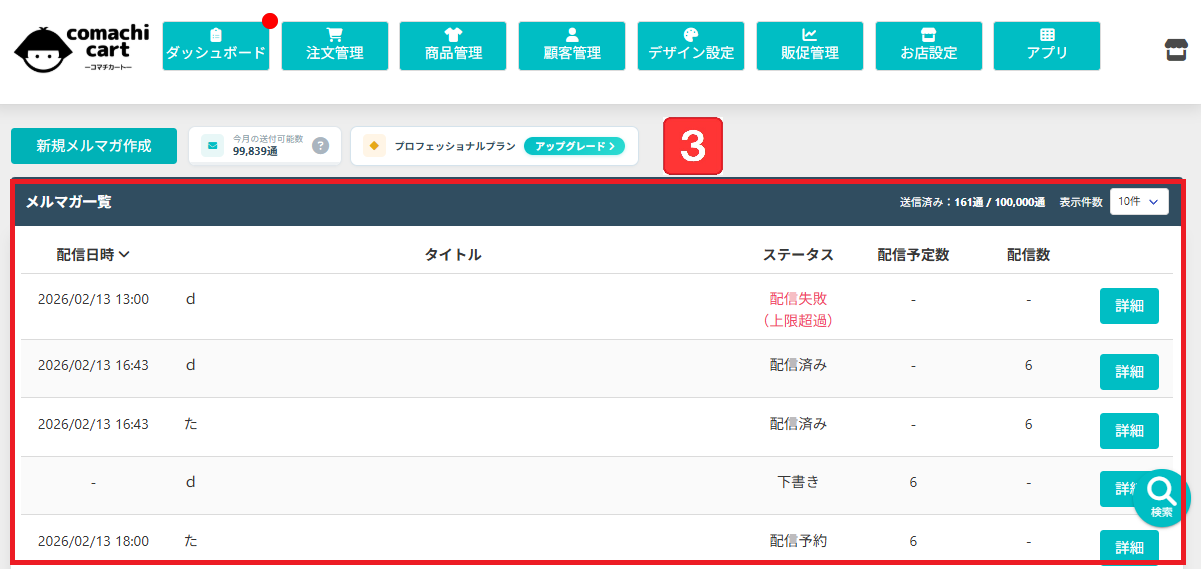Open デザイン設定 menu
This screenshot has height=569, width=1201.
point(691,46)
